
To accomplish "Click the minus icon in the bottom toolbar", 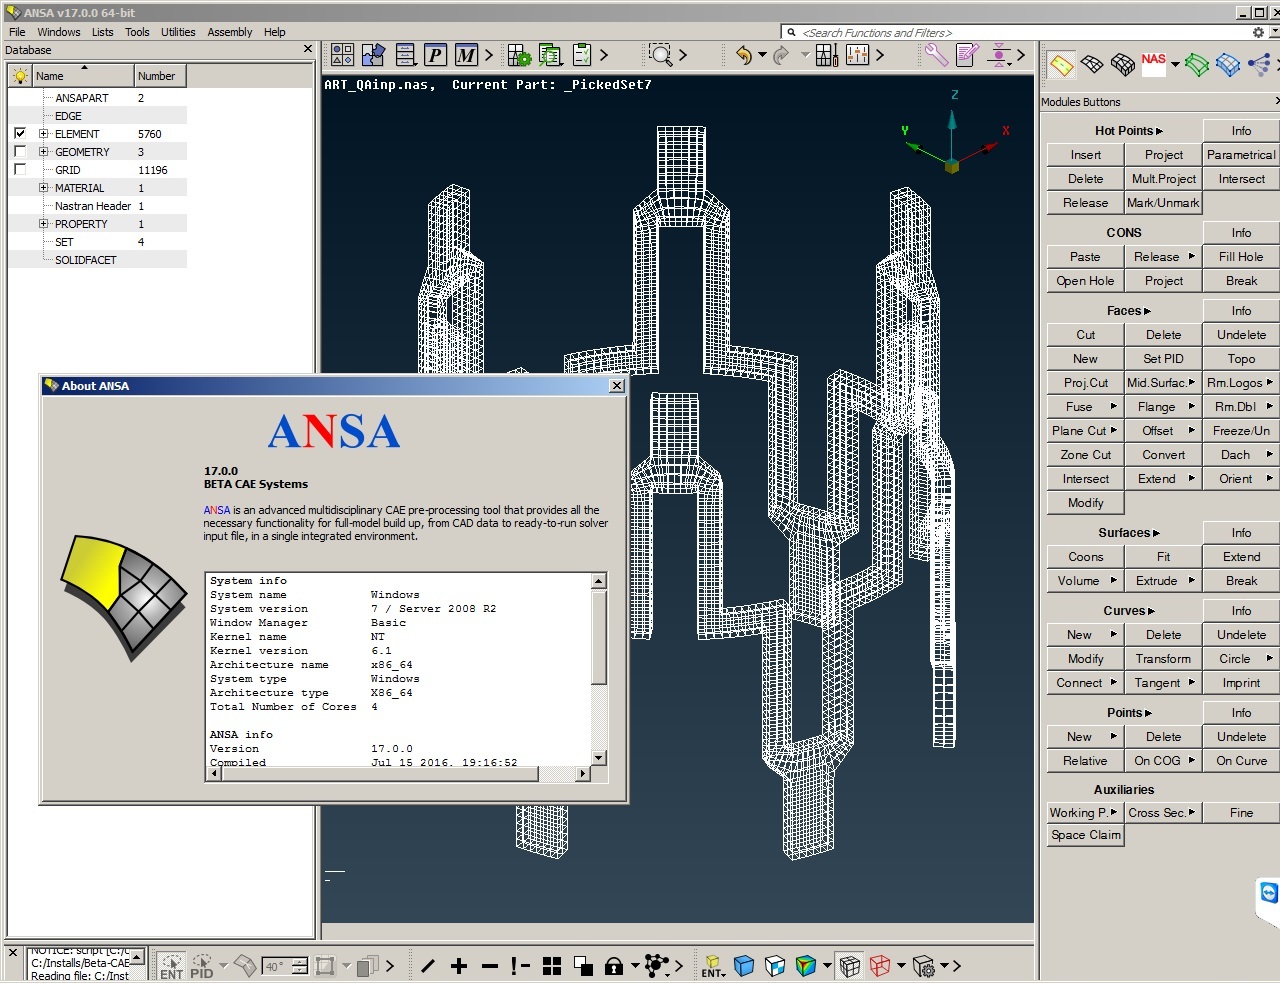I will (x=489, y=966).
